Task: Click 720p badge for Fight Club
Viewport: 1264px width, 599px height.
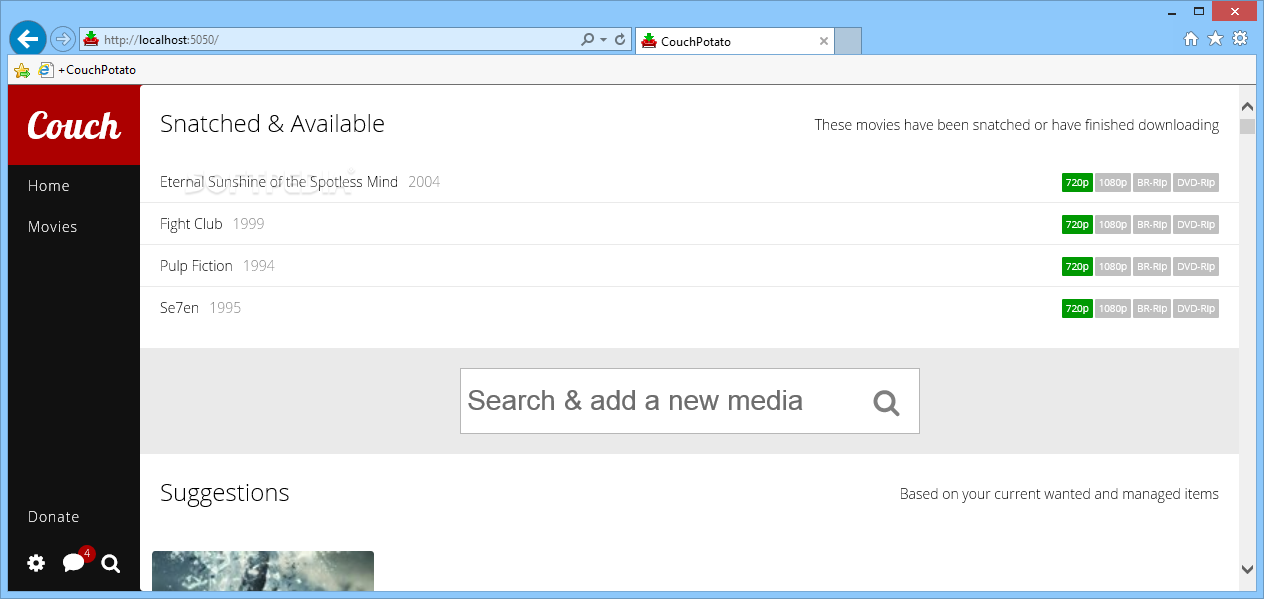Action: pyautogui.click(x=1077, y=225)
